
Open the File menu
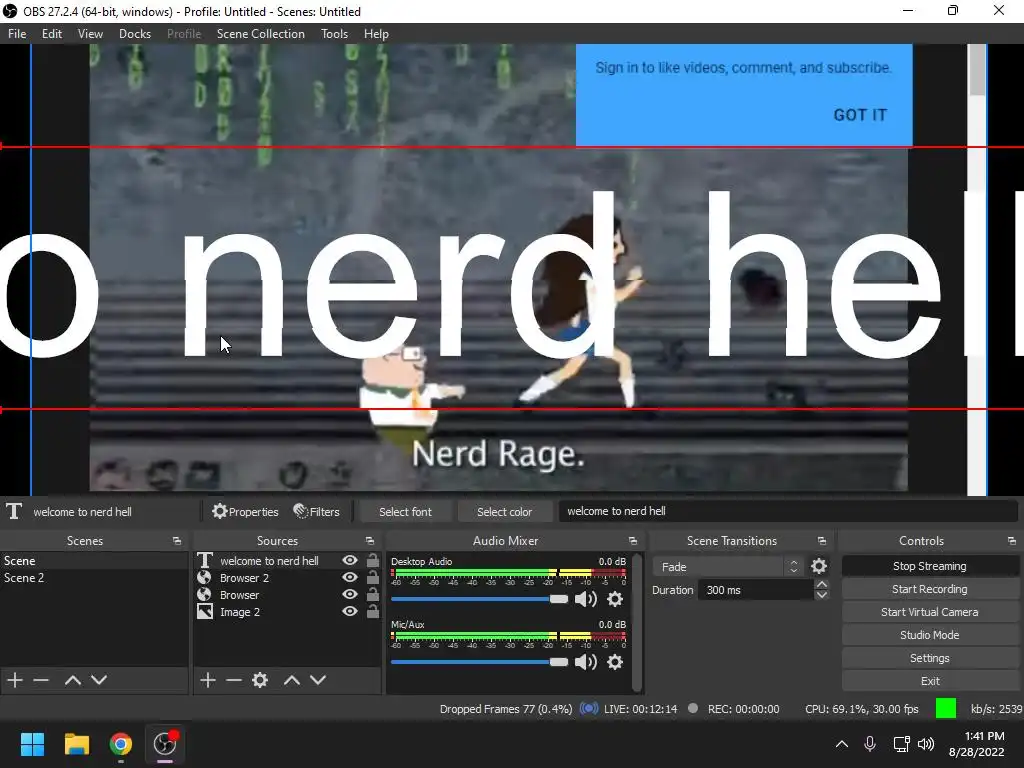17,34
